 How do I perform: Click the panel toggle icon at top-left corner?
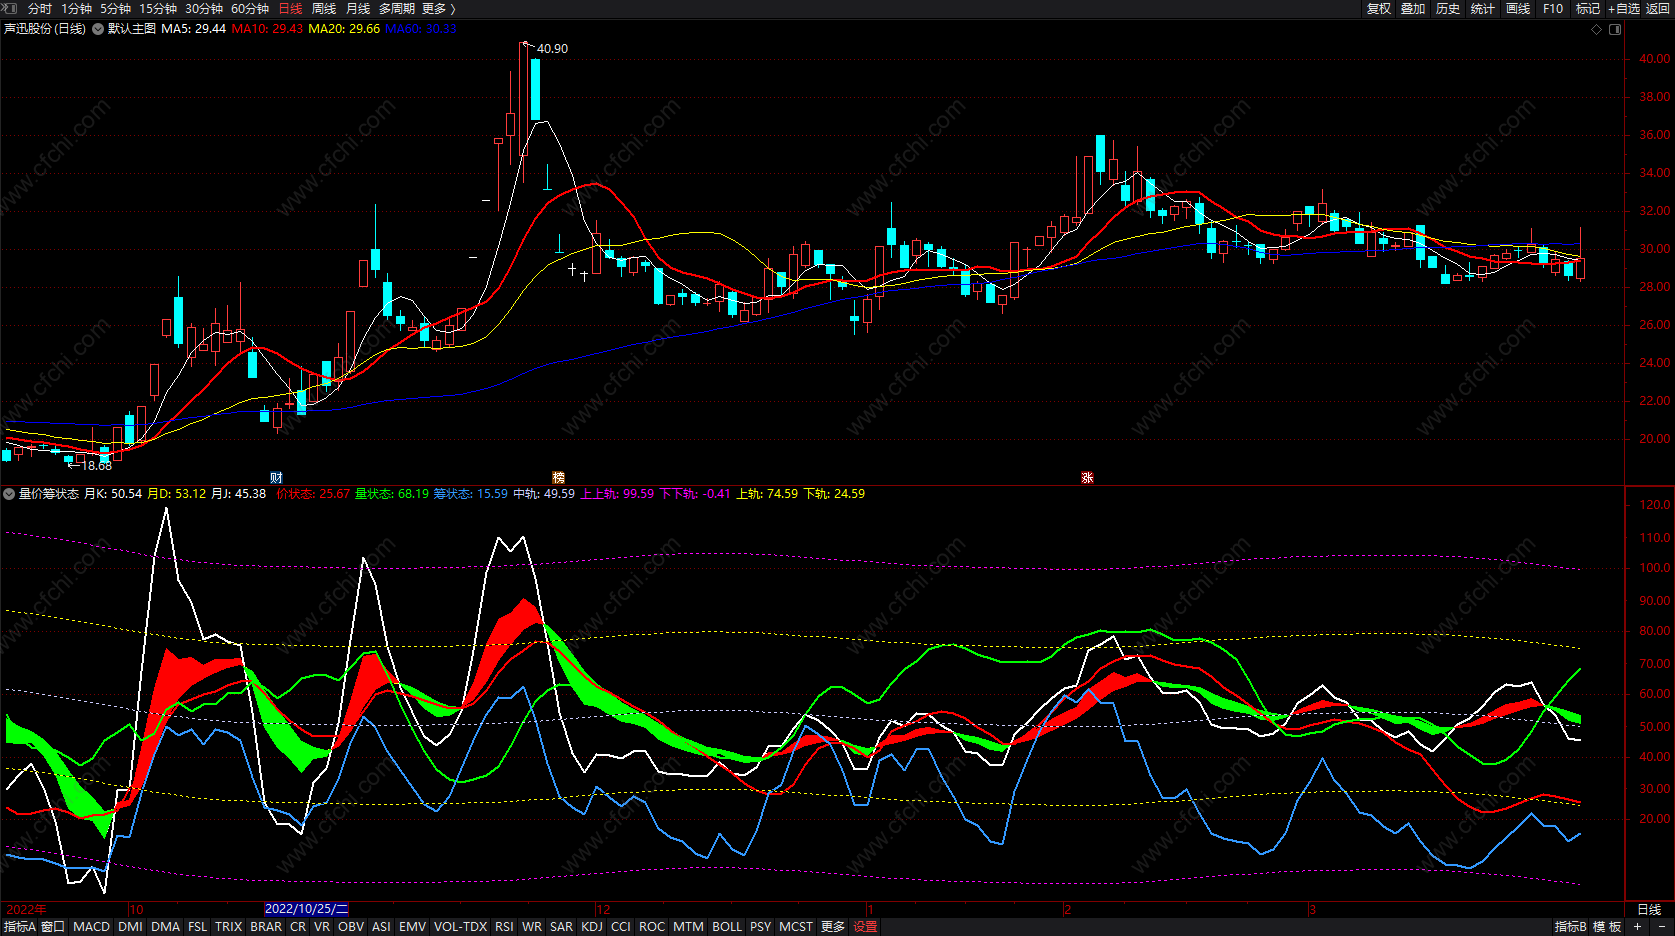10,8
